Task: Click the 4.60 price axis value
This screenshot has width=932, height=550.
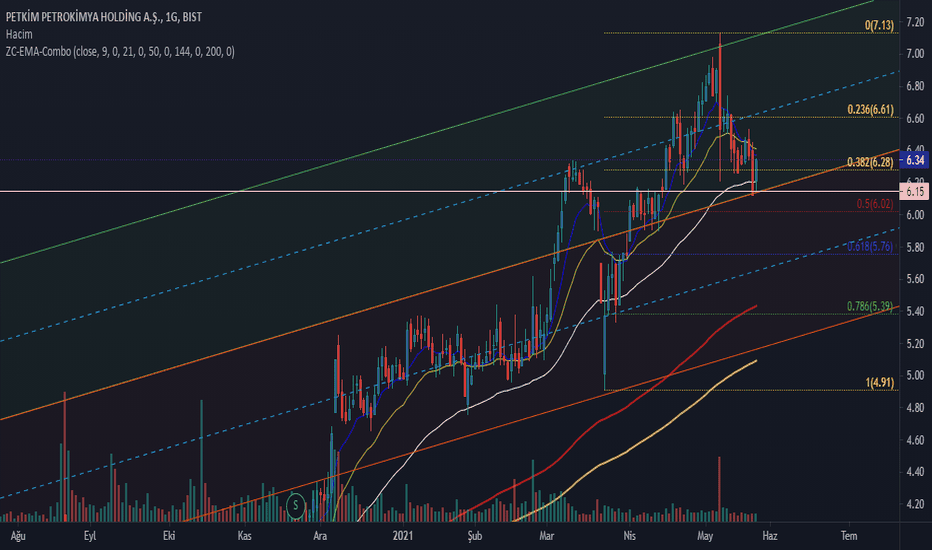Action: pos(915,440)
